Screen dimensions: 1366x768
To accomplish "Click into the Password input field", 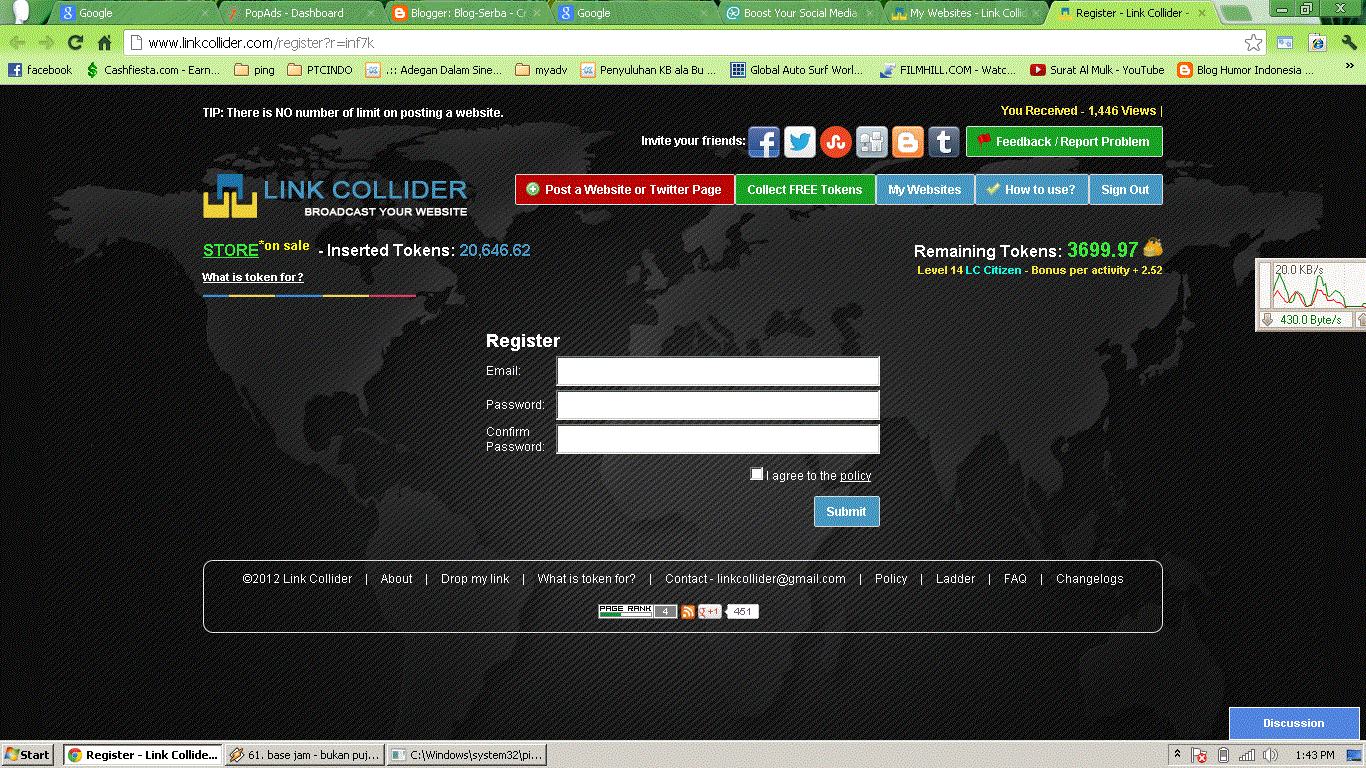I will click(718, 405).
